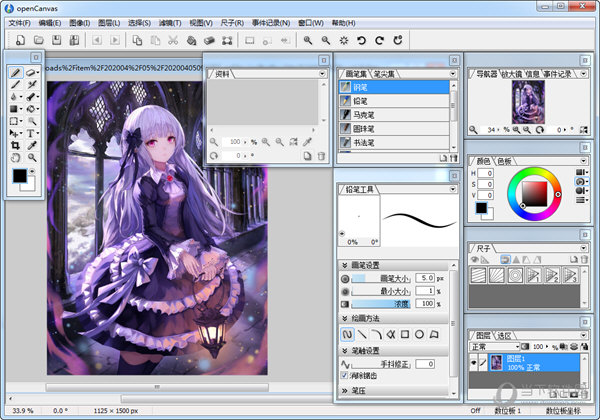Click Zoom in on main toolbar

(x=308, y=40)
